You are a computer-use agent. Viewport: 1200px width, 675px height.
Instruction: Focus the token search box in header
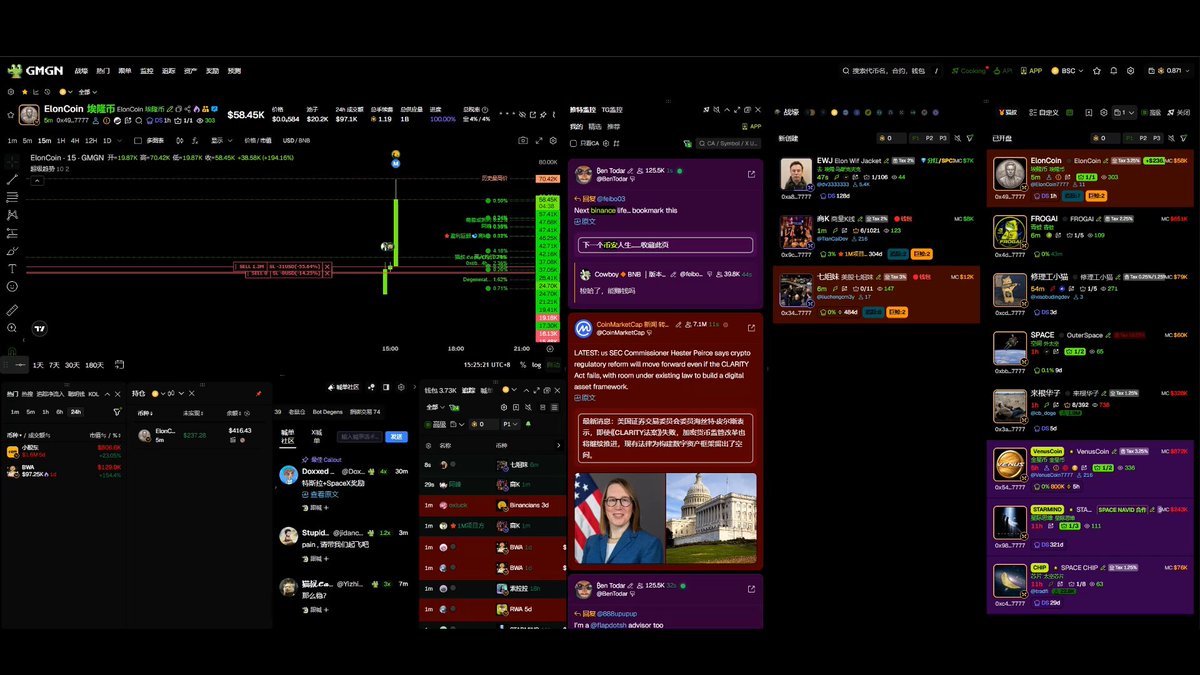(x=892, y=71)
